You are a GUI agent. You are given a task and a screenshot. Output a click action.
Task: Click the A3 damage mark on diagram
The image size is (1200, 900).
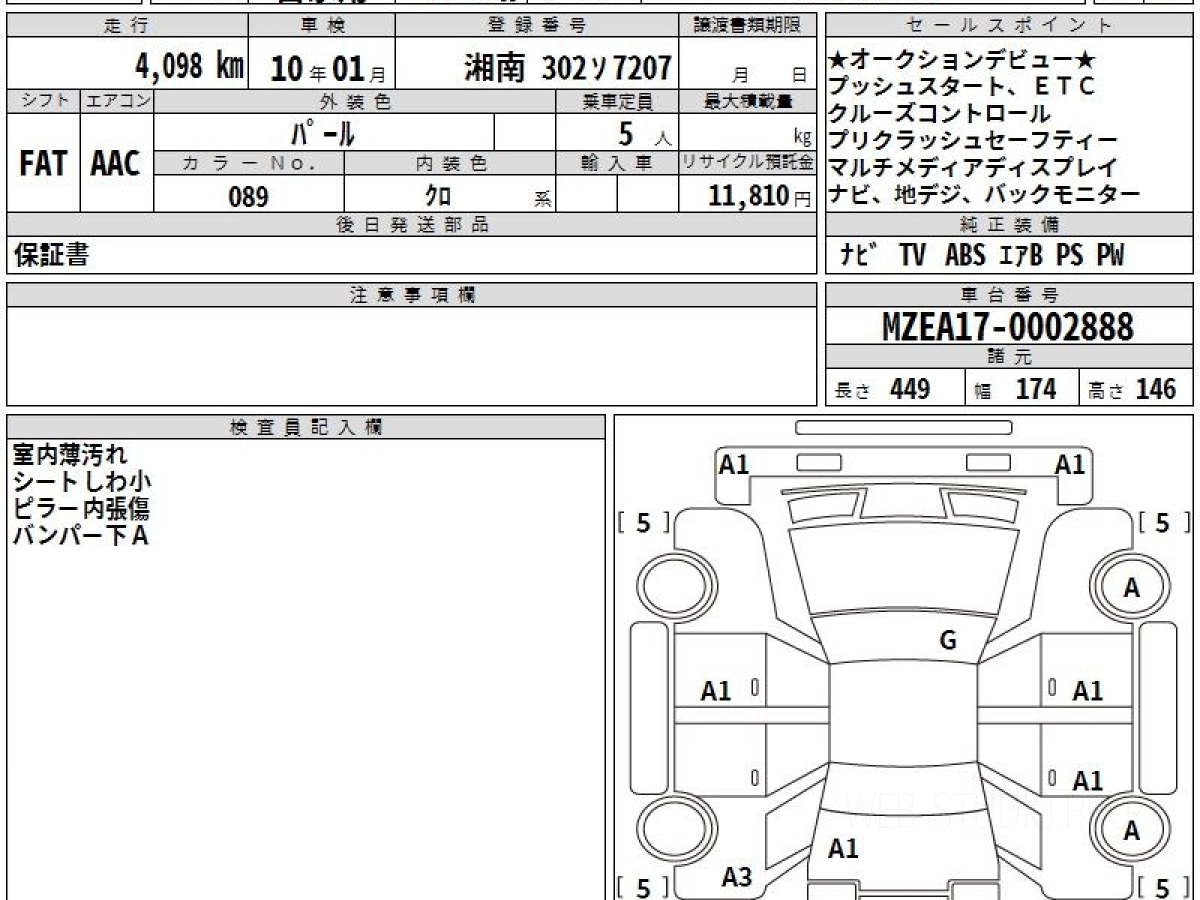click(736, 877)
